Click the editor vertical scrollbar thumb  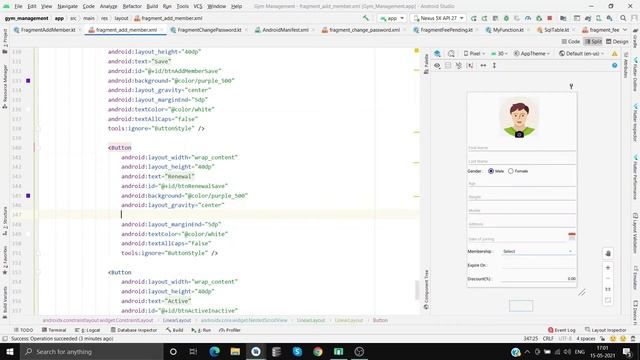click(417, 289)
